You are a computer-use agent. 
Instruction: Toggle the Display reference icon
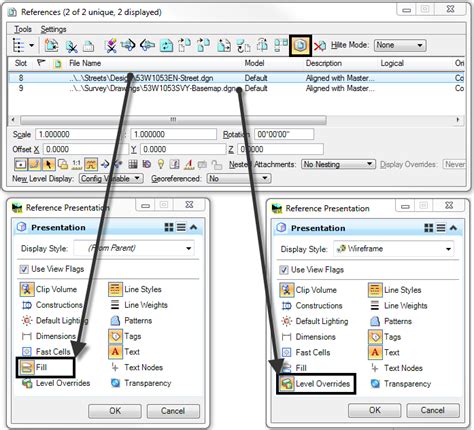tap(21, 164)
